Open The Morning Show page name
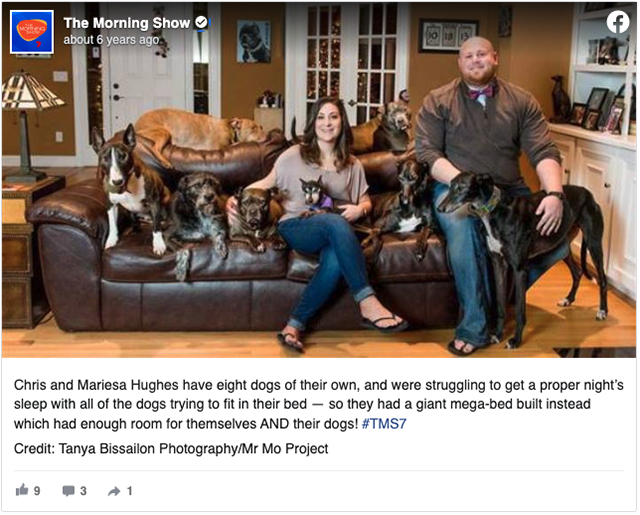The width and height of the screenshot is (640, 515). (x=127, y=23)
